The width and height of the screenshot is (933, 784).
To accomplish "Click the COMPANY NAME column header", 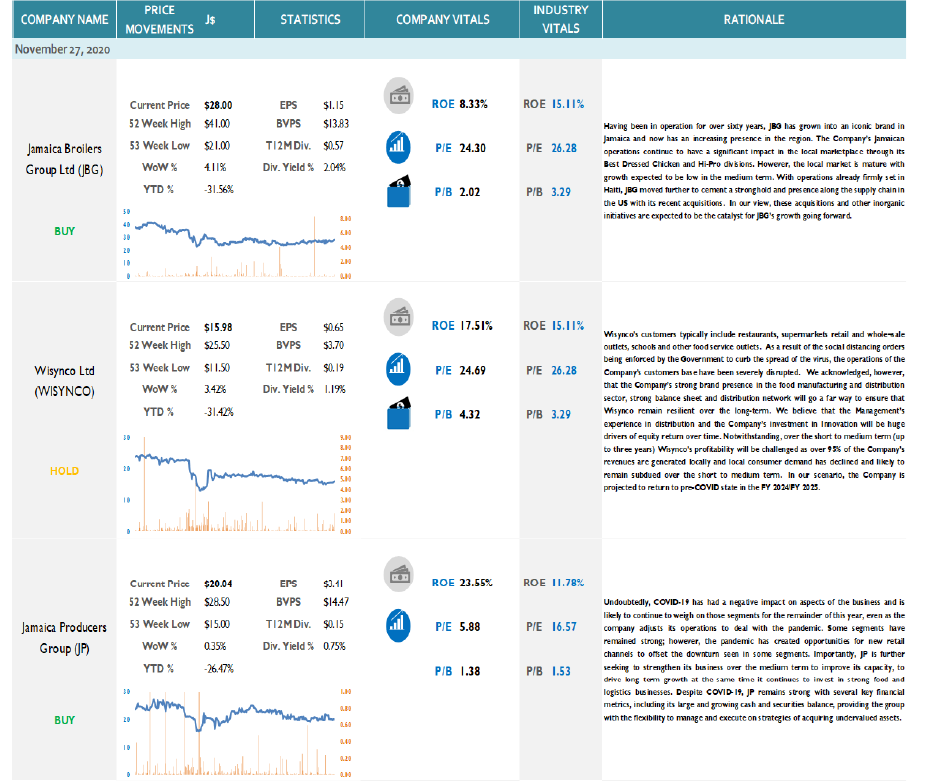I will [x=64, y=20].
